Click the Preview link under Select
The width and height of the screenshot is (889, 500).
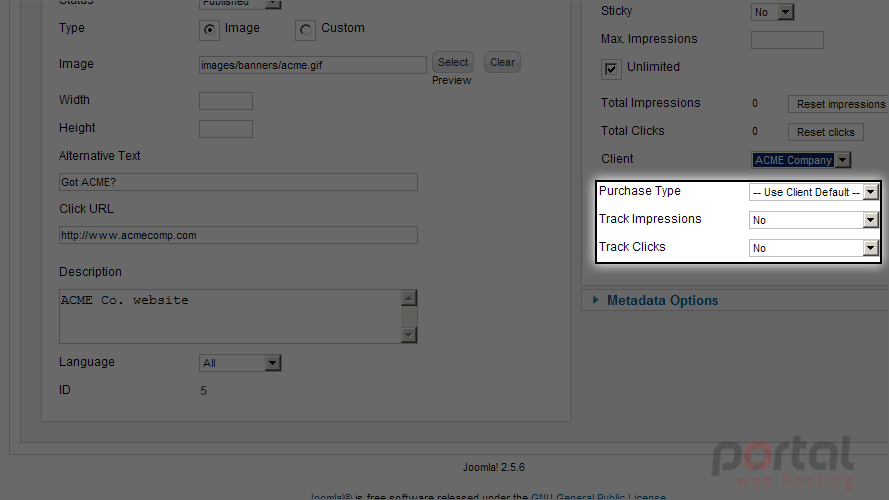click(451, 80)
